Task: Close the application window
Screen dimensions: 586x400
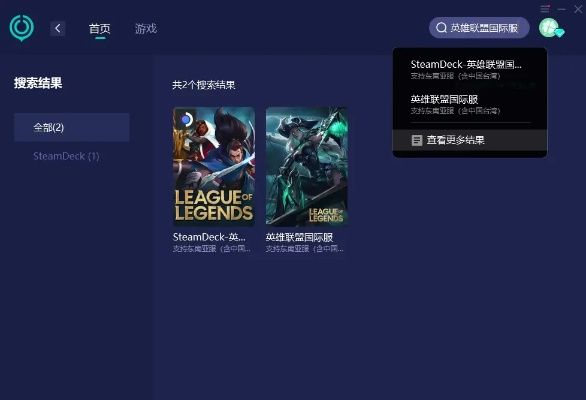Action: pyautogui.click(x=578, y=9)
